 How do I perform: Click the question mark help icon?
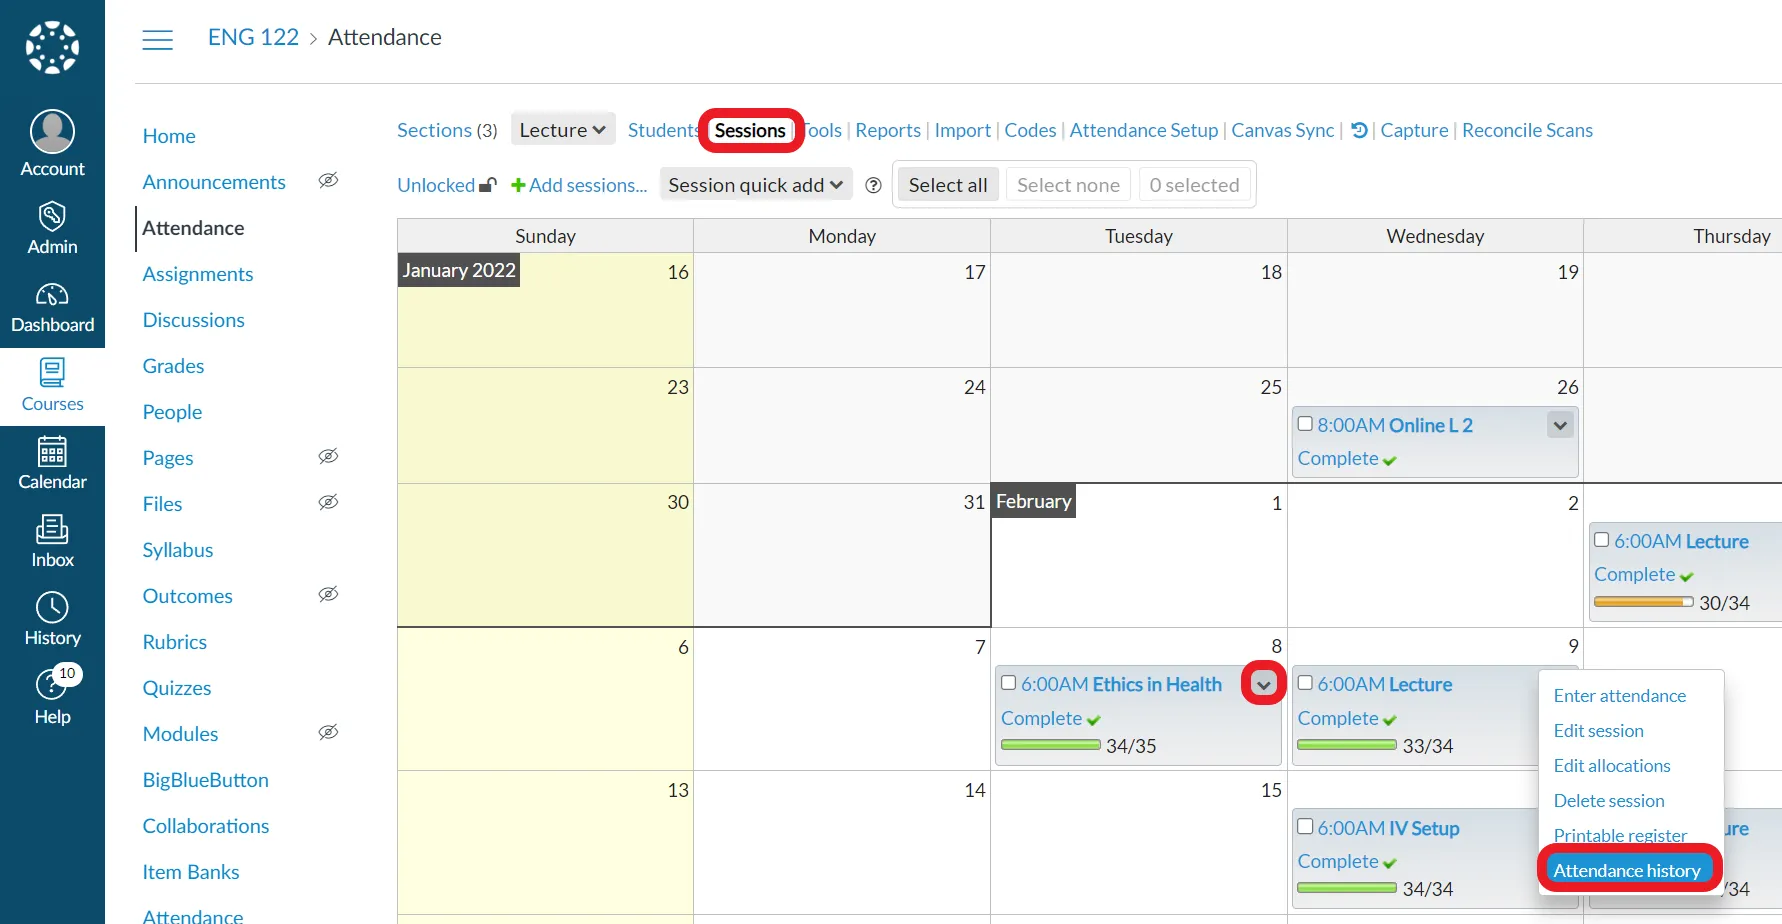(x=873, y=185)
